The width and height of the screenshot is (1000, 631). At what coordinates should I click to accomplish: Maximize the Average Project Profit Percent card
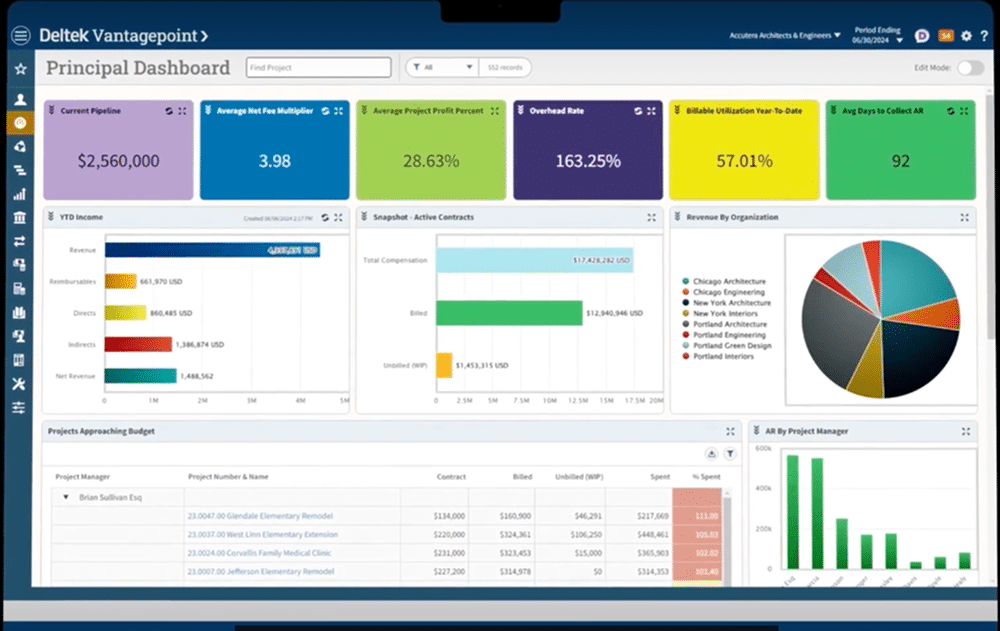(495, 111)
